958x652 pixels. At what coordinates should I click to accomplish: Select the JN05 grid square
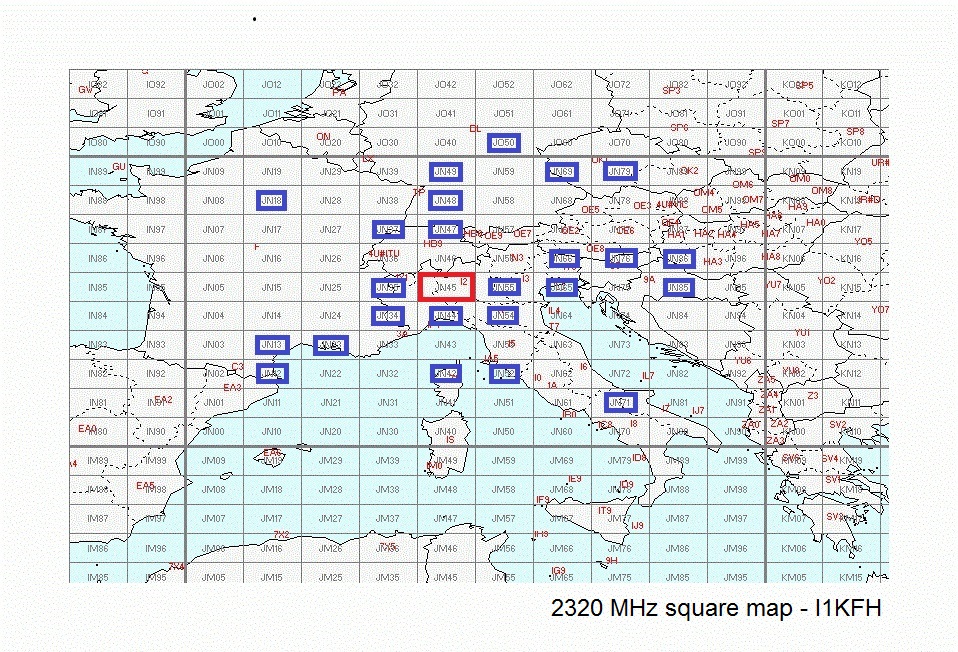pos(213,287)
